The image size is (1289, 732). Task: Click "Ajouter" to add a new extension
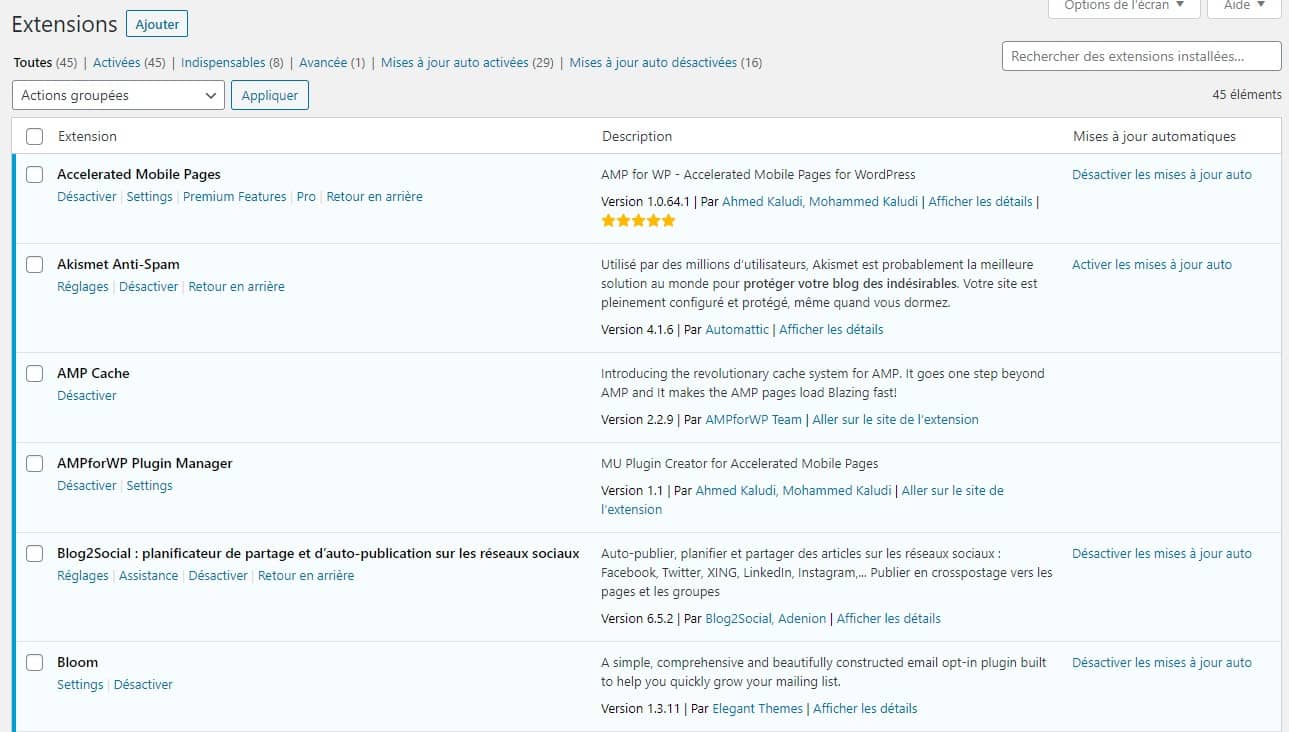click(x=156, y=23)
